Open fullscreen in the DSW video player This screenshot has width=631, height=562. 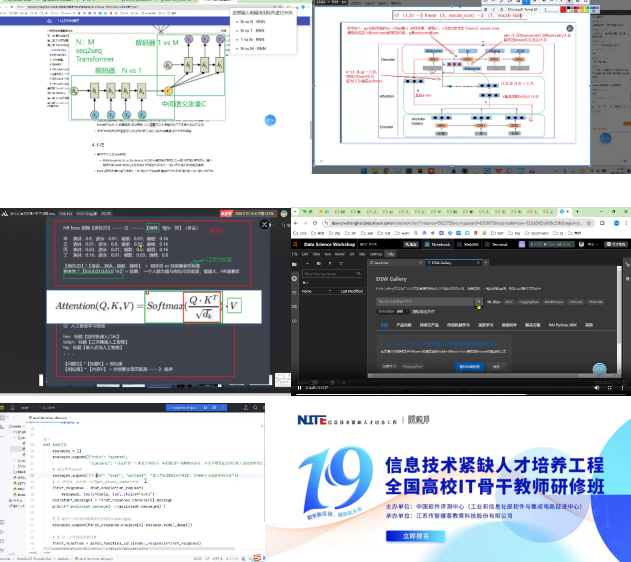(610, 388)
